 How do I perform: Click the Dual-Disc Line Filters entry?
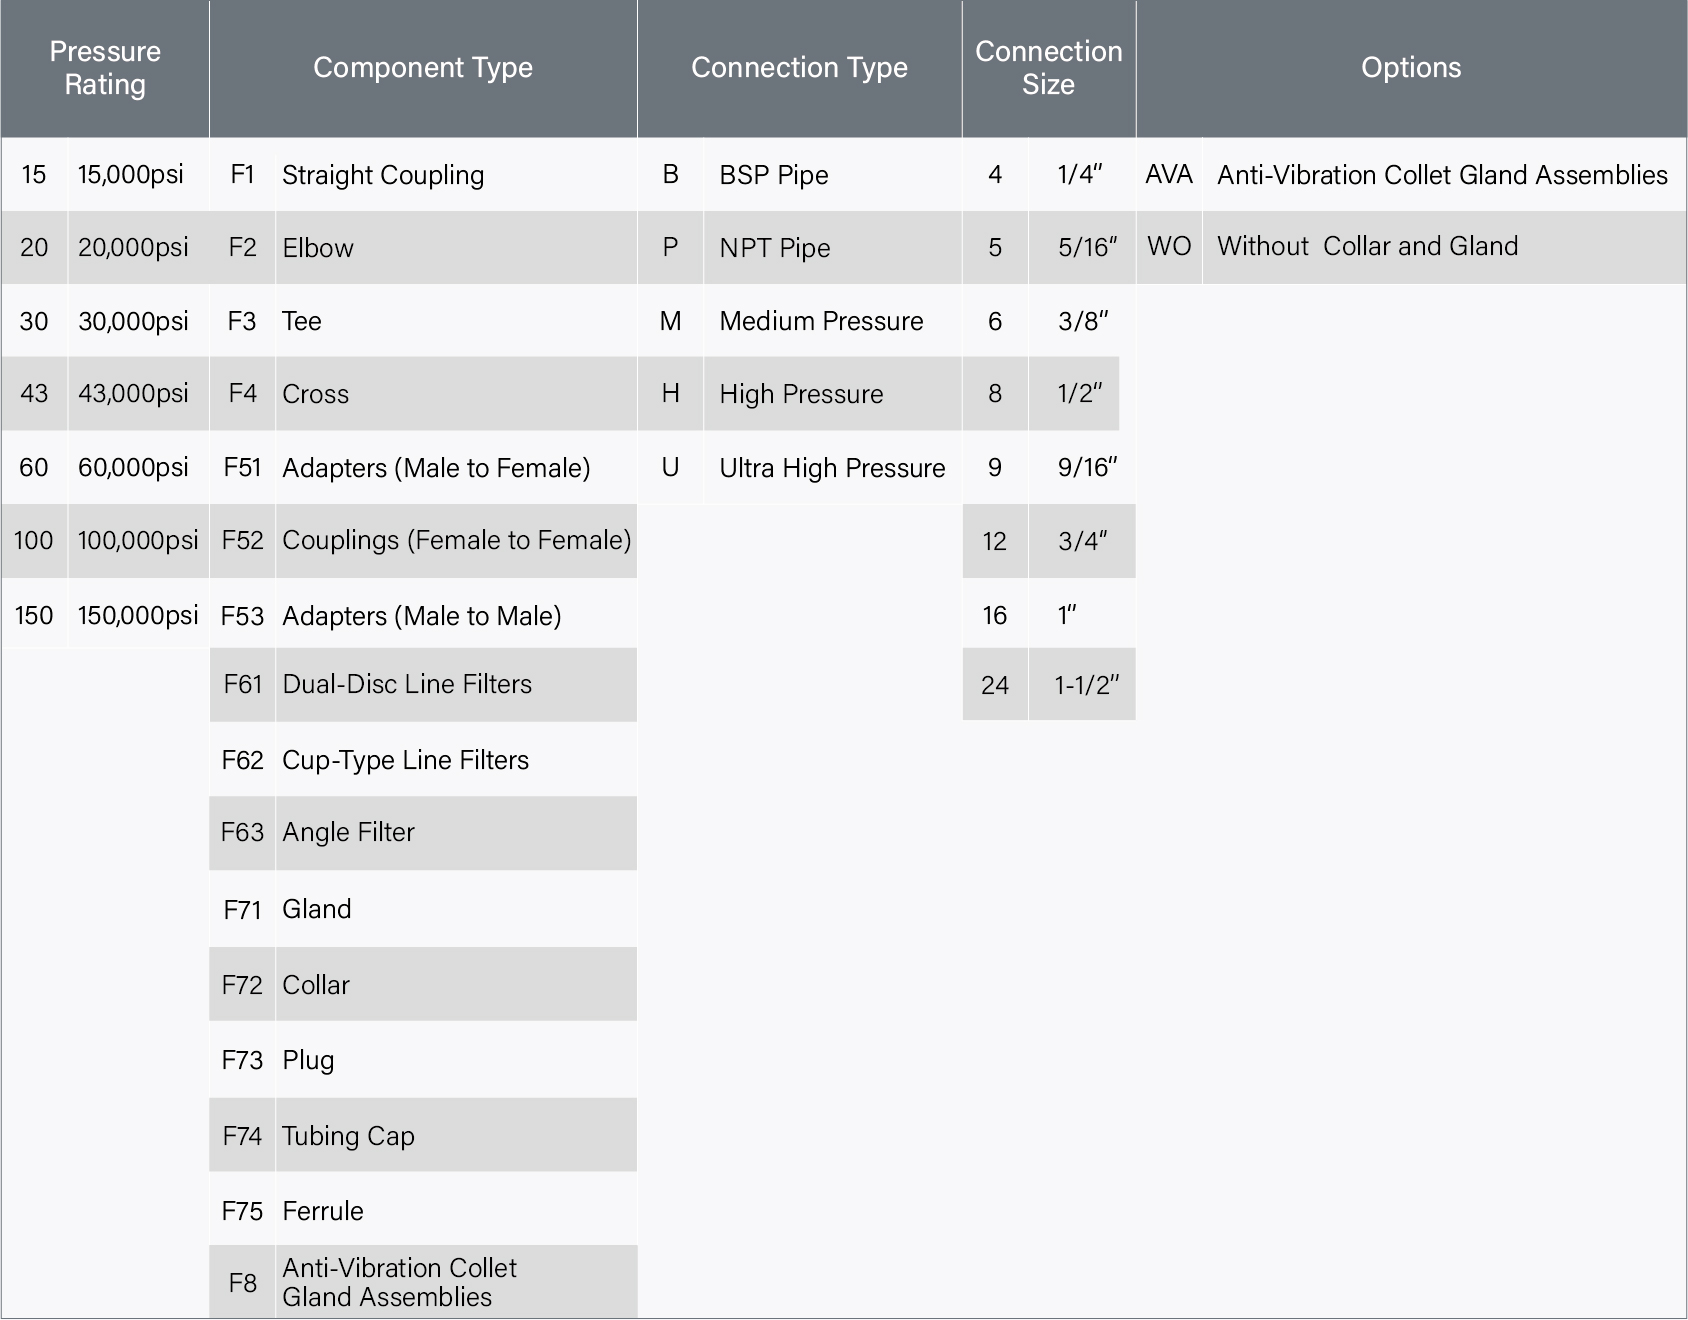(407, 685)
